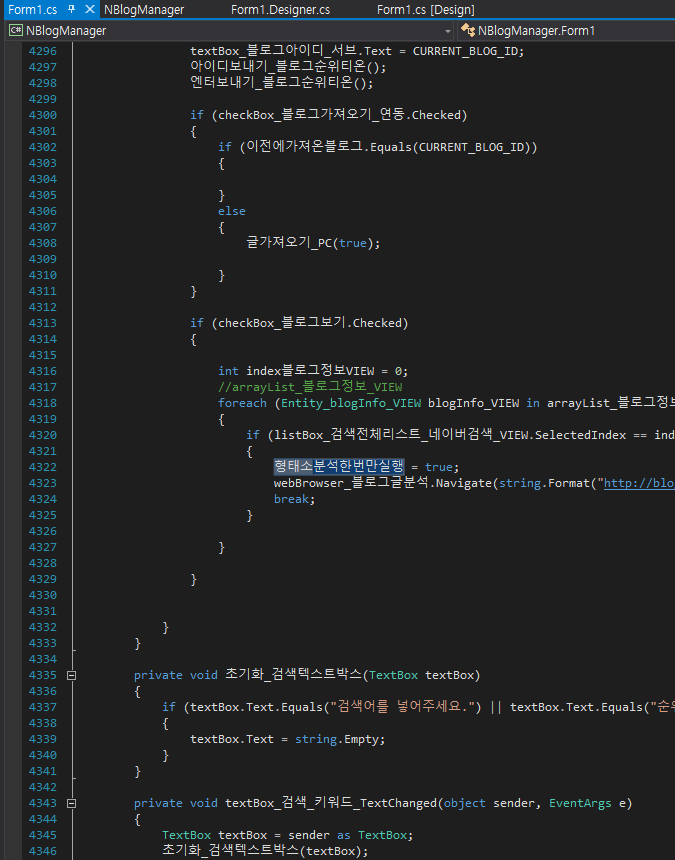Click TextBox textBox = sender as TextBox line
The image size is (675, 860).
tap(287, 835)
